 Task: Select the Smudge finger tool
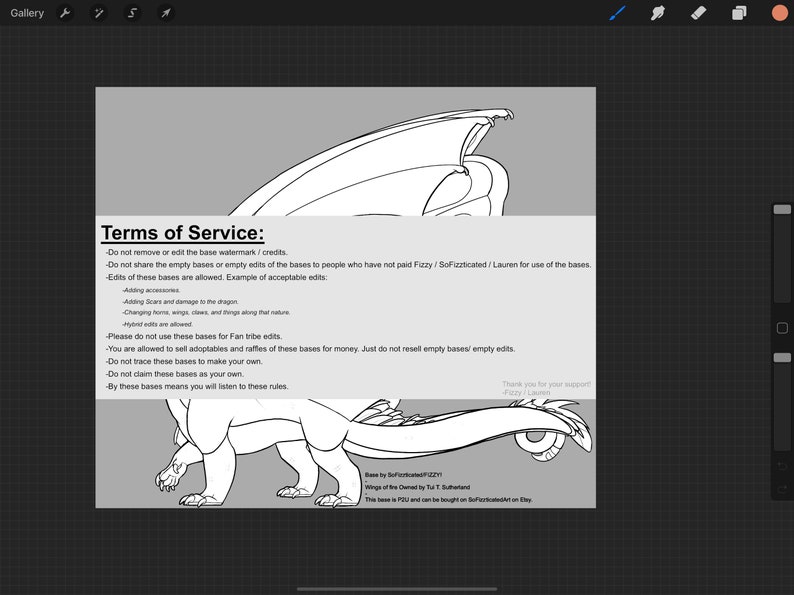657,13
